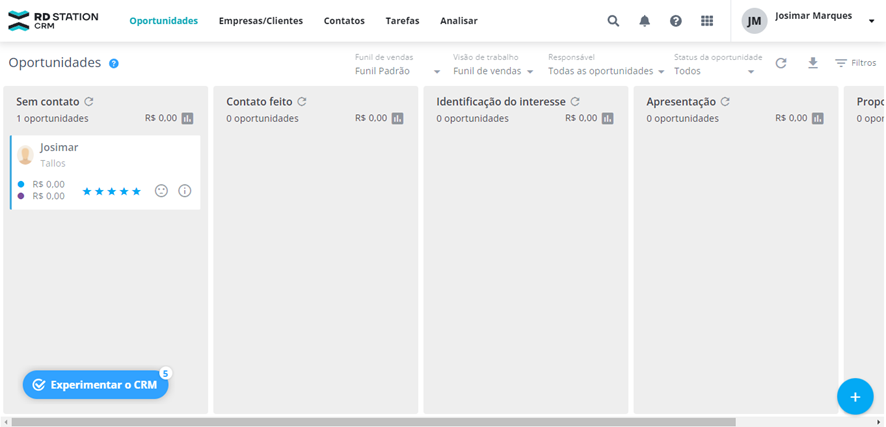This screenshot has height=427, width=886.
Task: Click the Apresentação column title
Action: pyautogui.click(x=681, y=102)
